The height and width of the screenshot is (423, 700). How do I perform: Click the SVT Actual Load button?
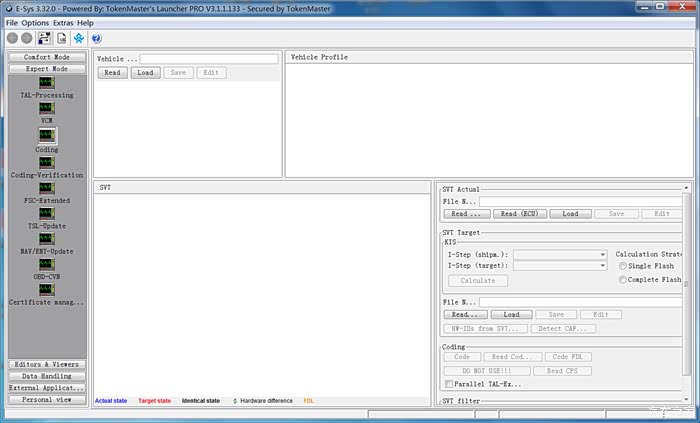tap(571, 214)
